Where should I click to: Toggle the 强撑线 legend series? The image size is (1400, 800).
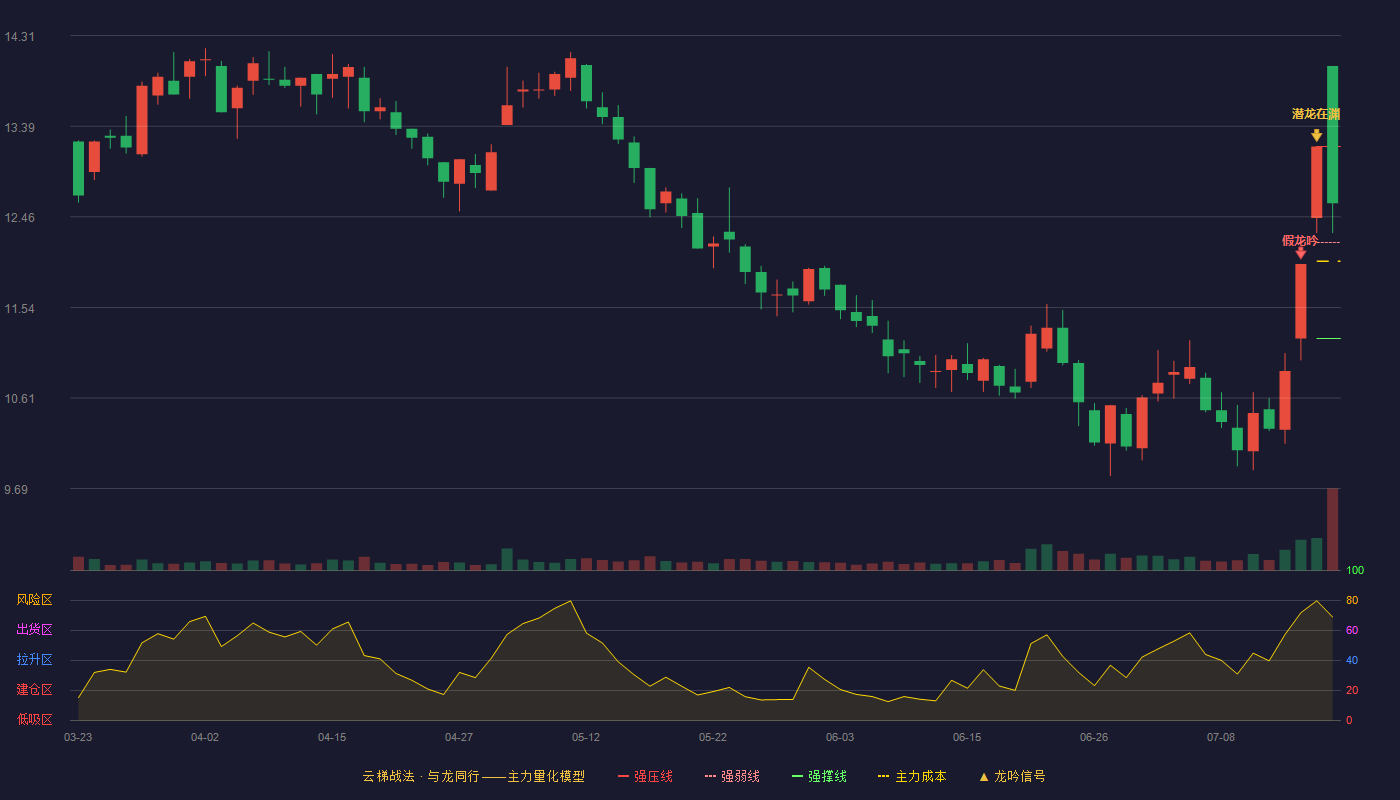click(819, 776)
